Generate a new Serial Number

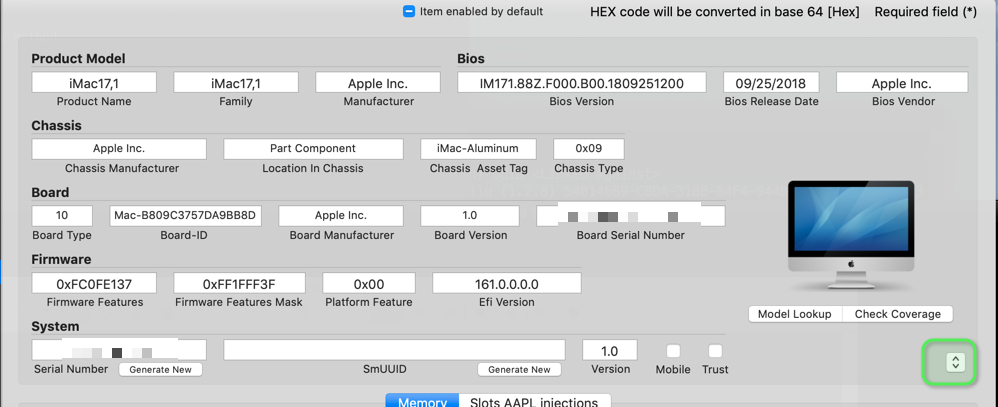(x=160, y=369)
